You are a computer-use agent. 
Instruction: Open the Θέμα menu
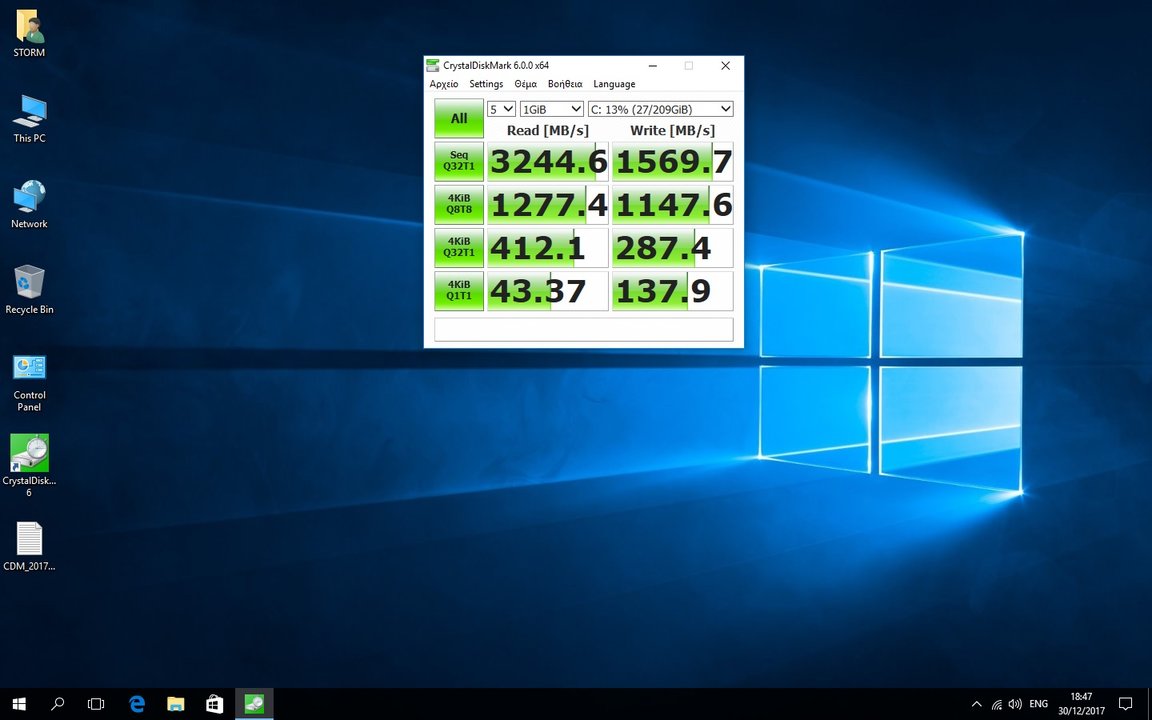pyautogui.click(x=525, y=84)
